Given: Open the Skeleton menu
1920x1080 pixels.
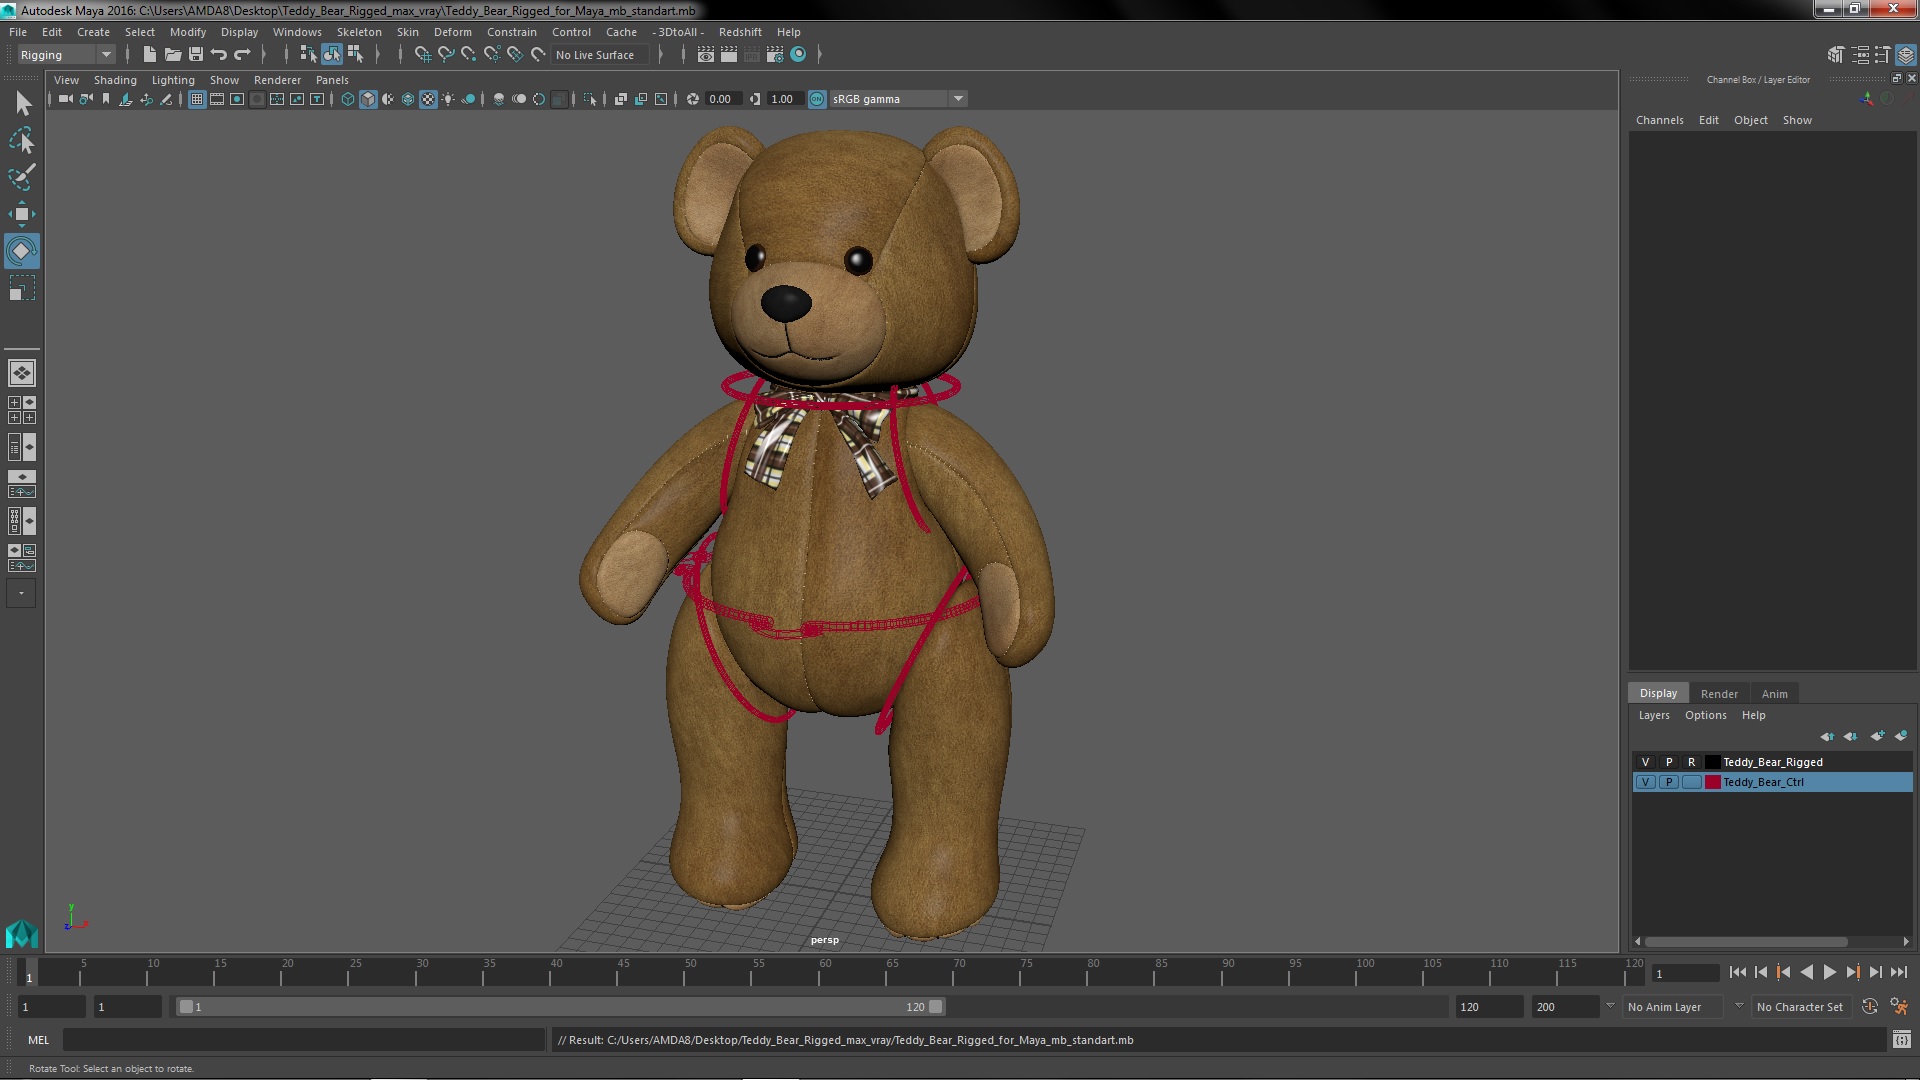Looking at the screenshot, I should point(358,32).
